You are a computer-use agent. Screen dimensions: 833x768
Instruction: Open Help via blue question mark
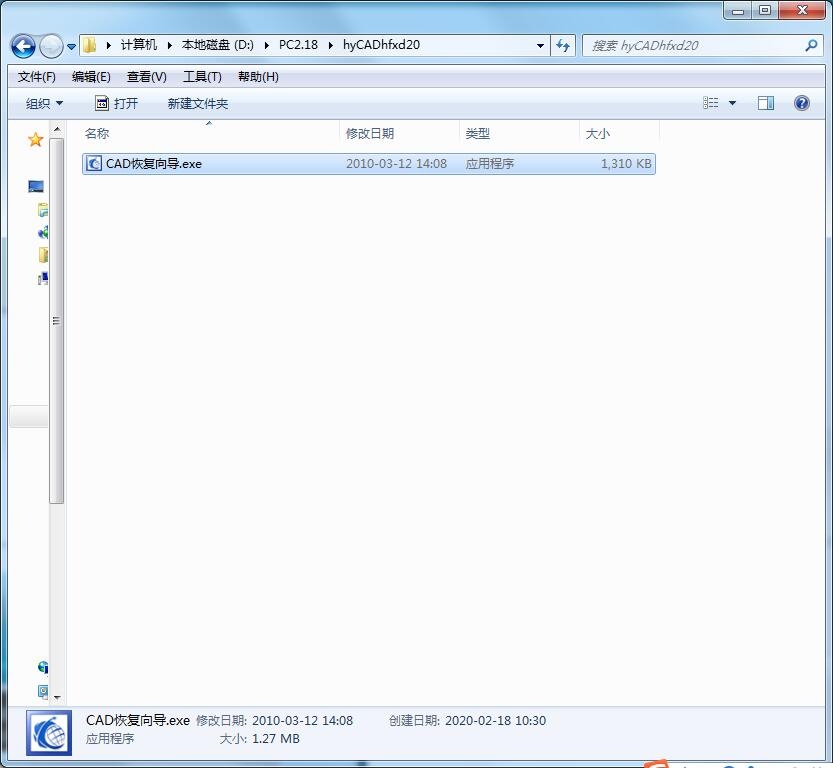click(801, 103)
